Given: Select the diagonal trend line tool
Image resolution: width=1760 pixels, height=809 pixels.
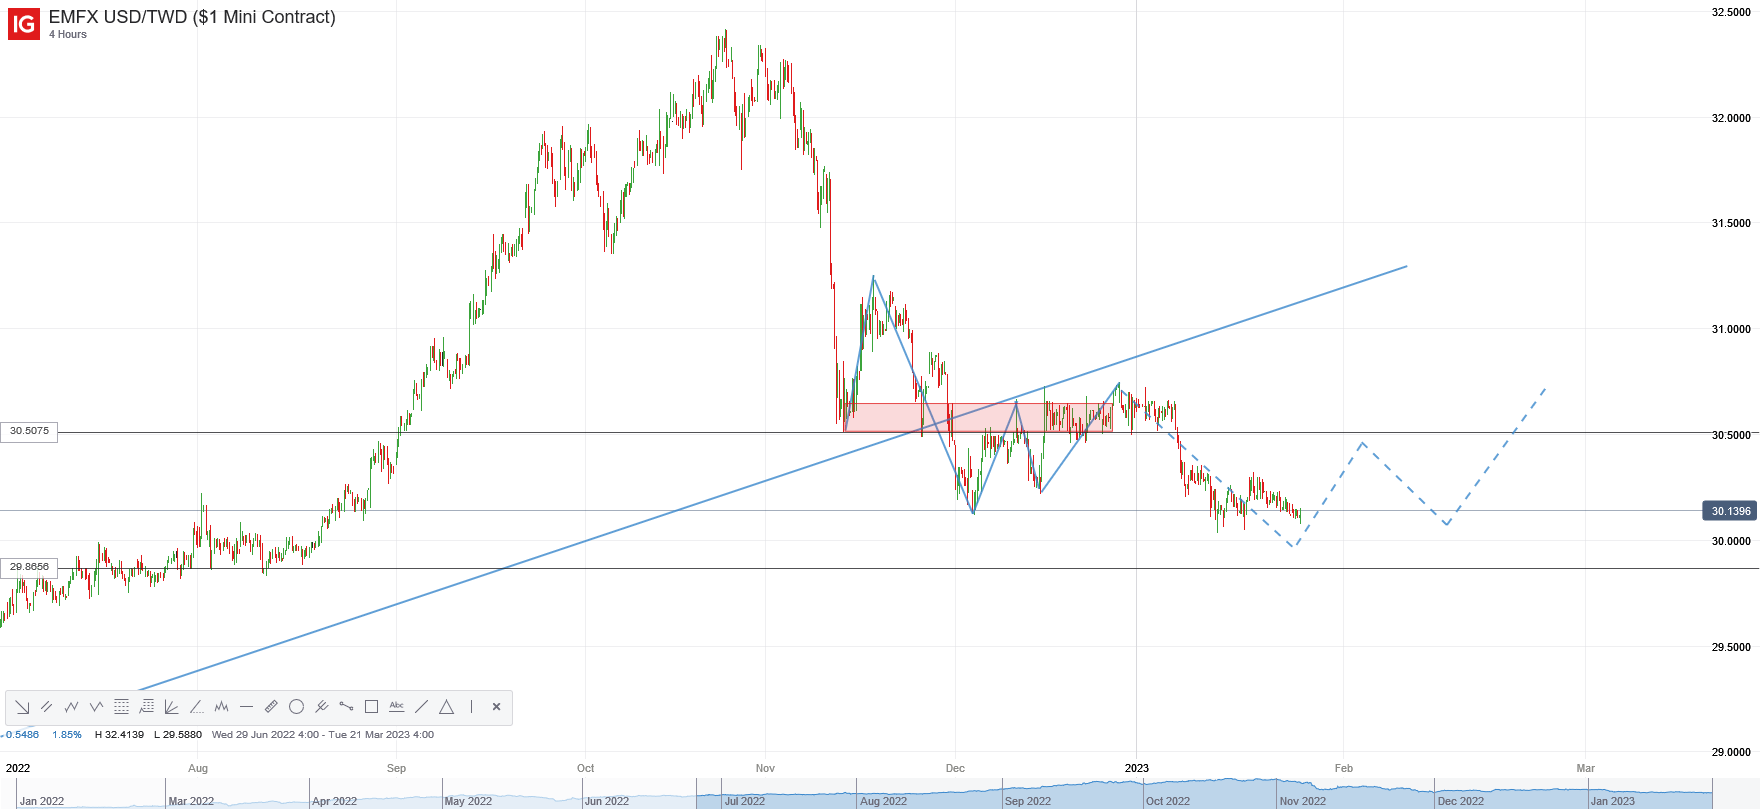Looking at the screenshot, I should tap(422, 707).
